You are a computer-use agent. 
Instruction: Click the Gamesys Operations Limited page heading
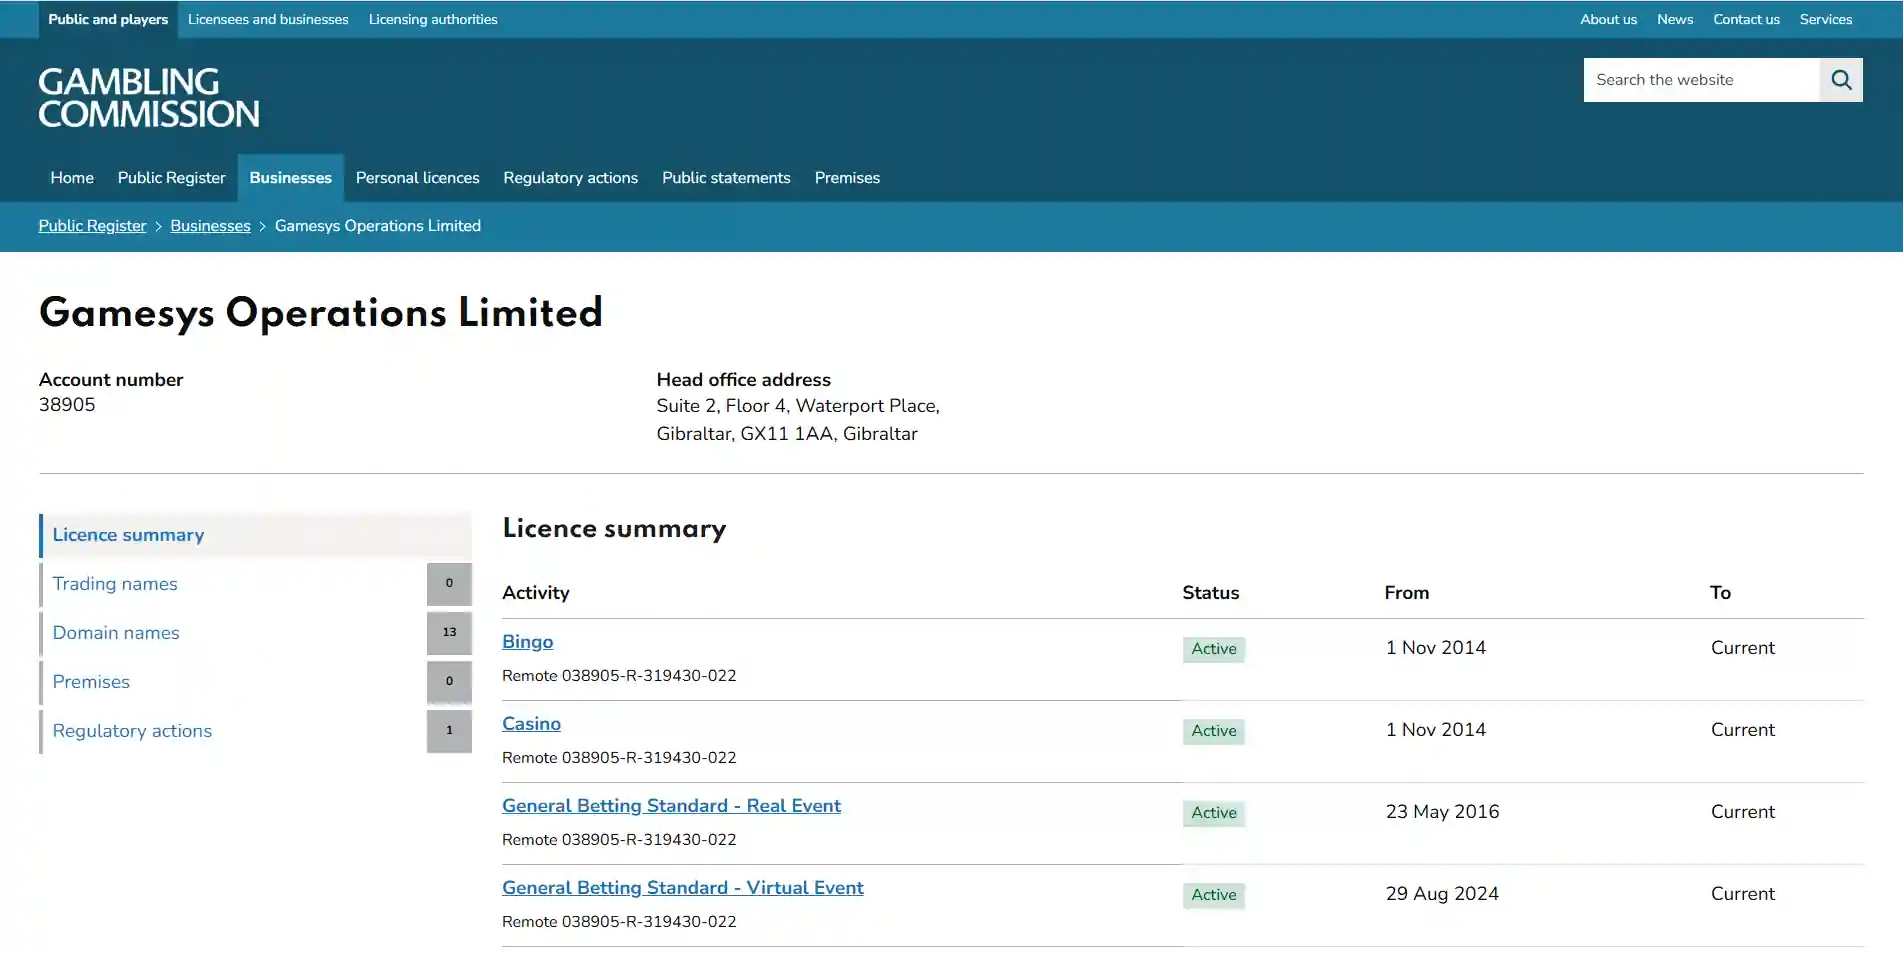click(321, 313)
